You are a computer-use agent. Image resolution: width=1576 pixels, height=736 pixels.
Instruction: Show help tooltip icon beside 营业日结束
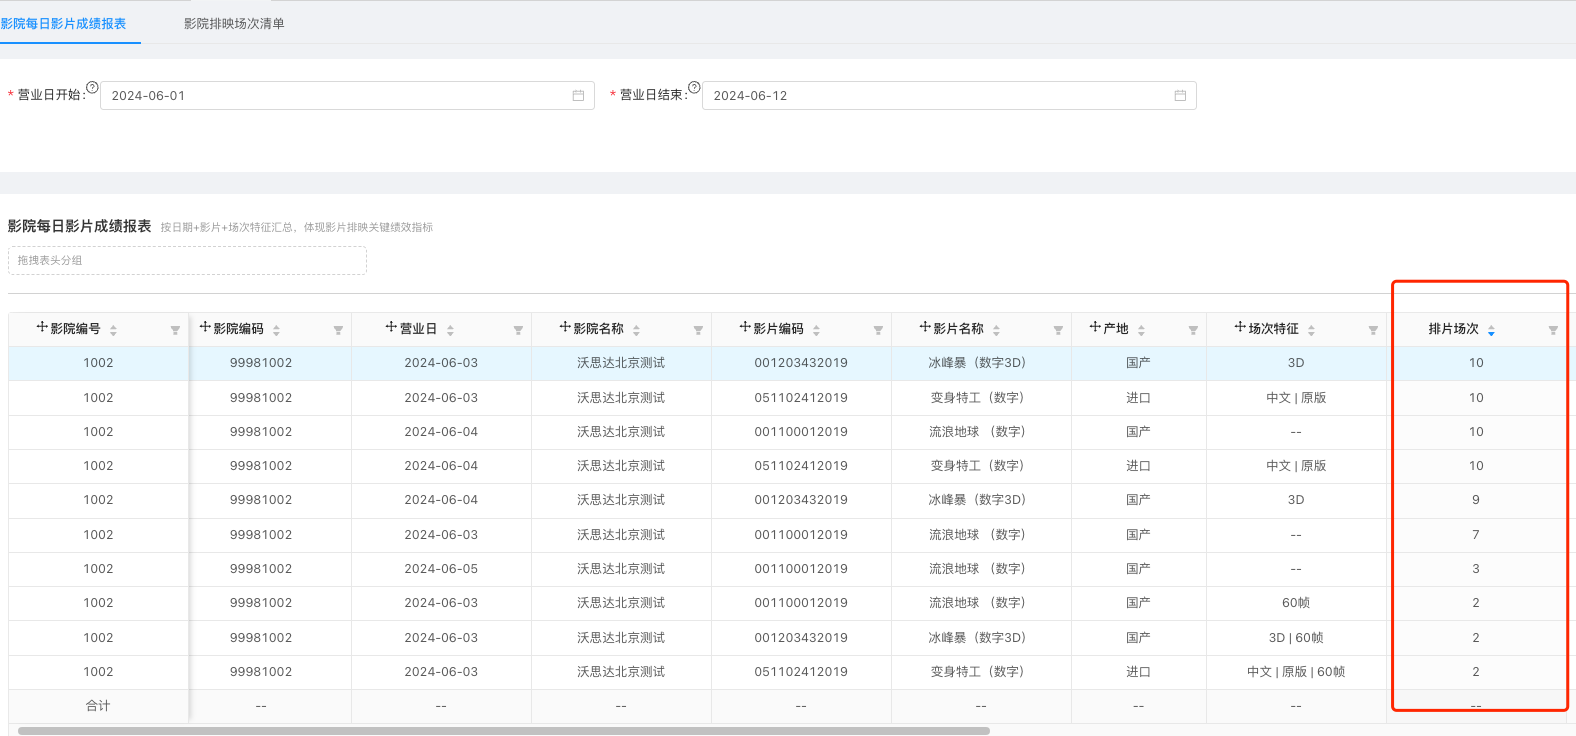coord(694,87)
